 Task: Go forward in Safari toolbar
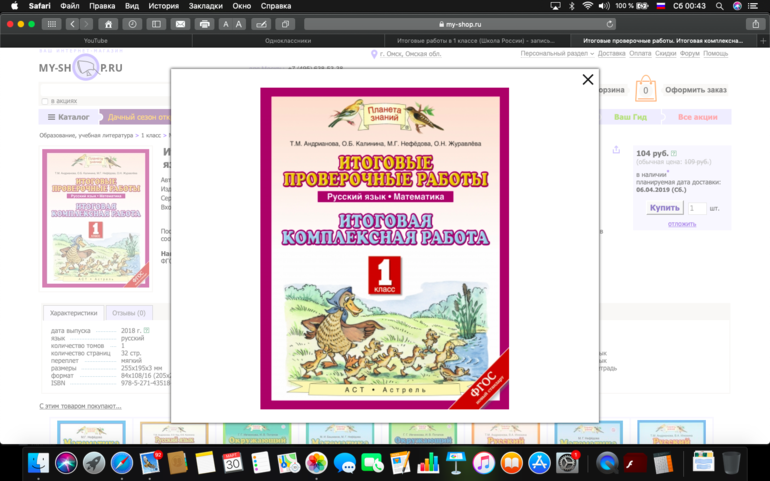(86, 24)
